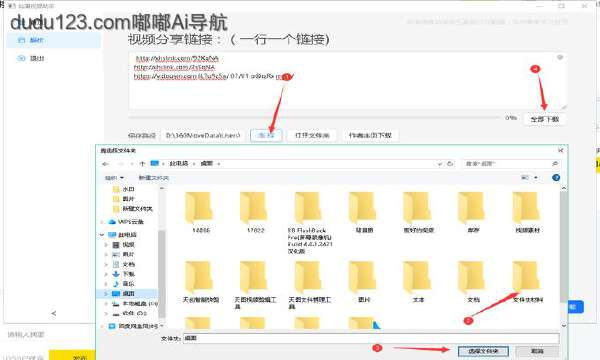Click the back arrow in folder dialog
The width and height of the screenshot is (600, 360).
click(x=106, y=164)
